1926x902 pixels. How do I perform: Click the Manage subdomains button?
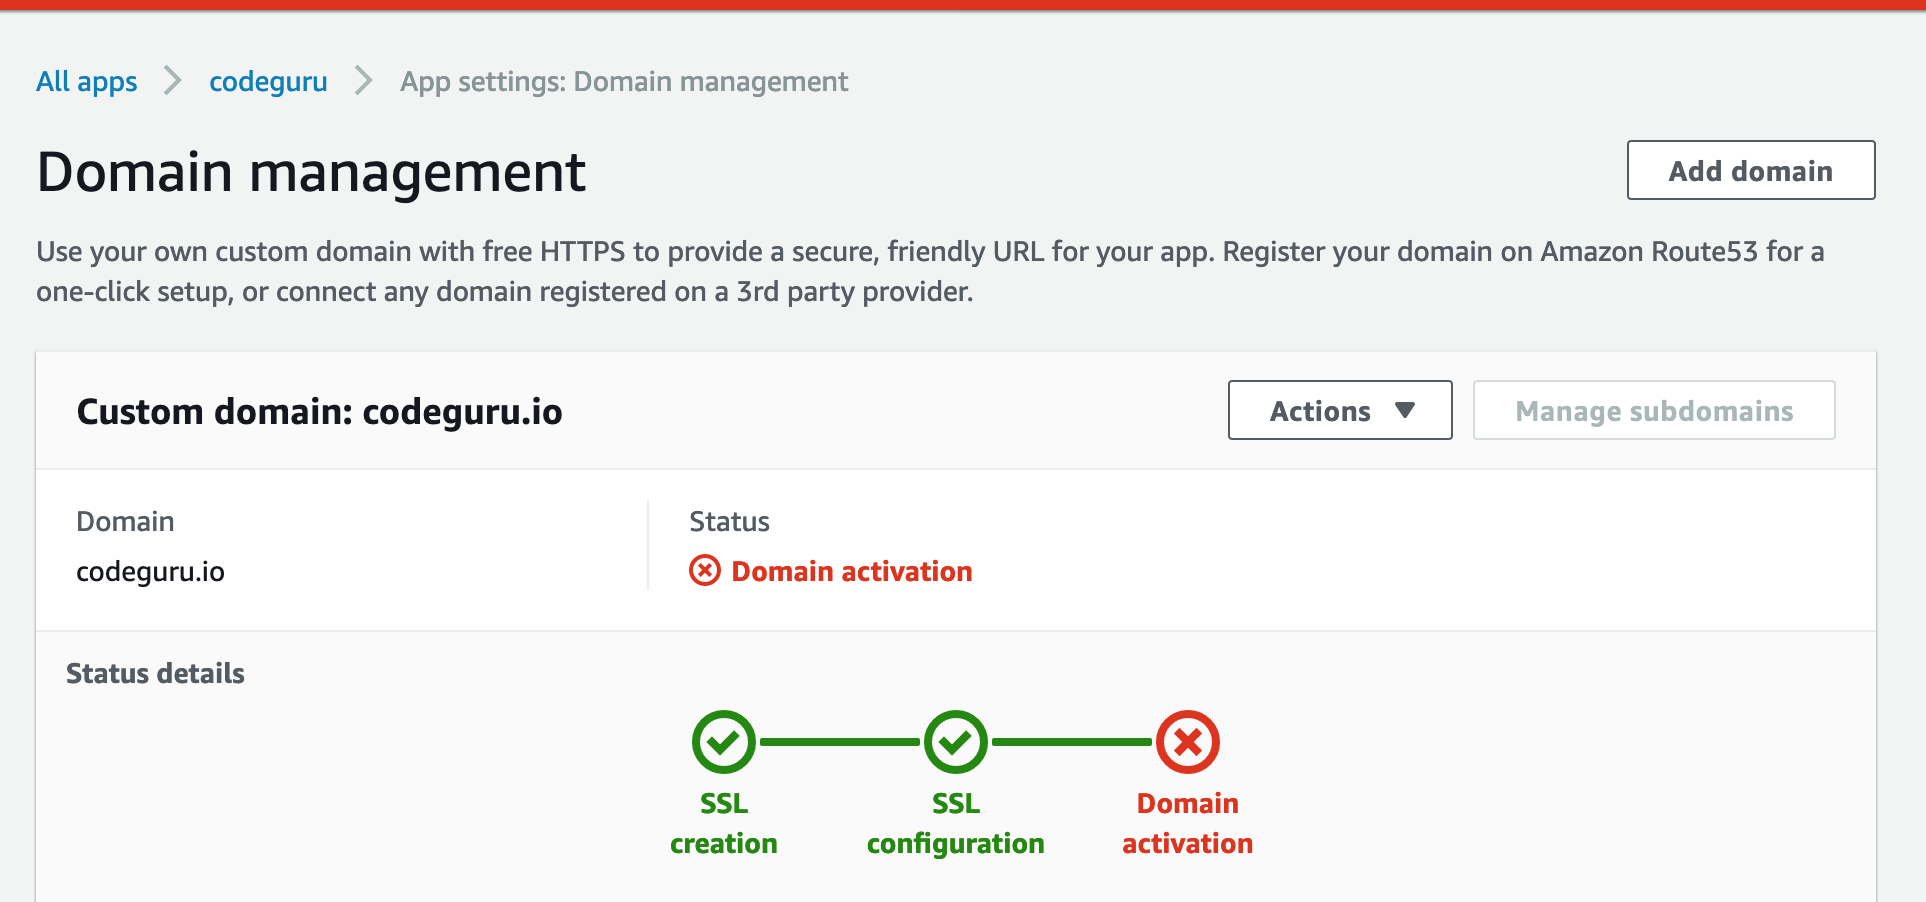tap(1653, 410)
